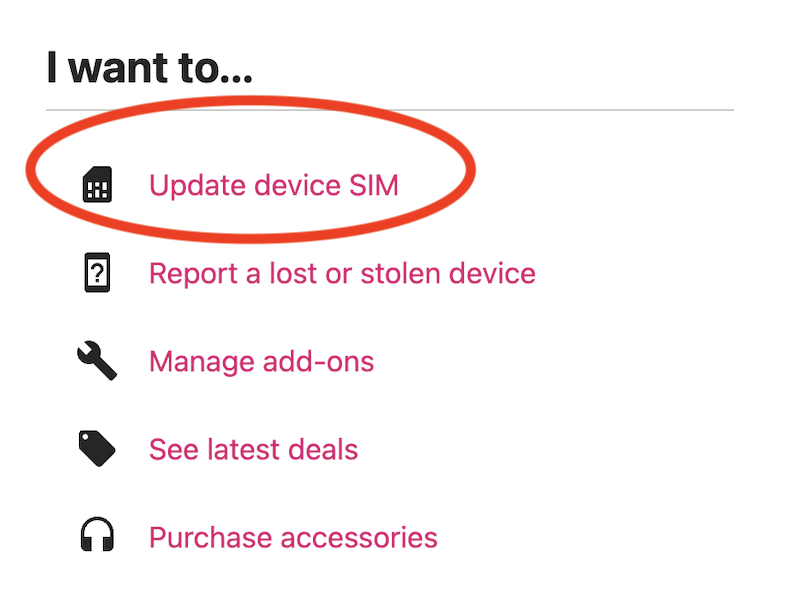Click the circled Update device SIM option
800x600 pixels.
pyautogui.click(x=275, y=186)
